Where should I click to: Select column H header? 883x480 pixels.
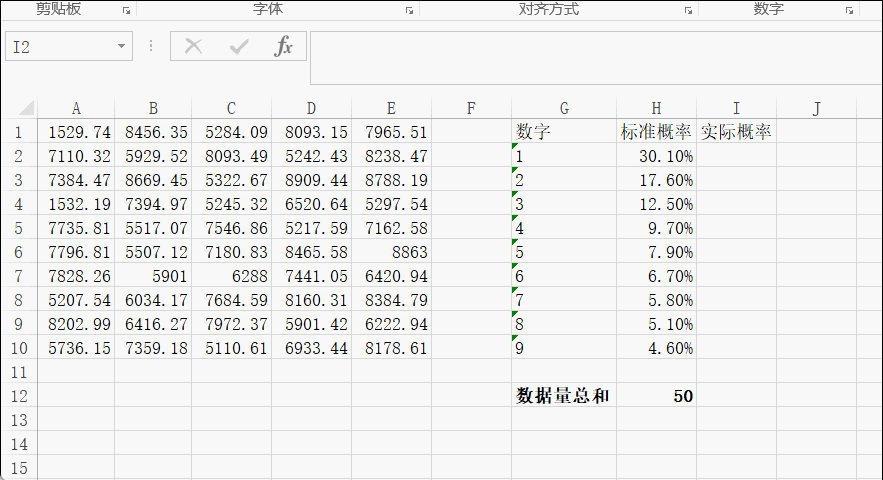coord(656,108)
